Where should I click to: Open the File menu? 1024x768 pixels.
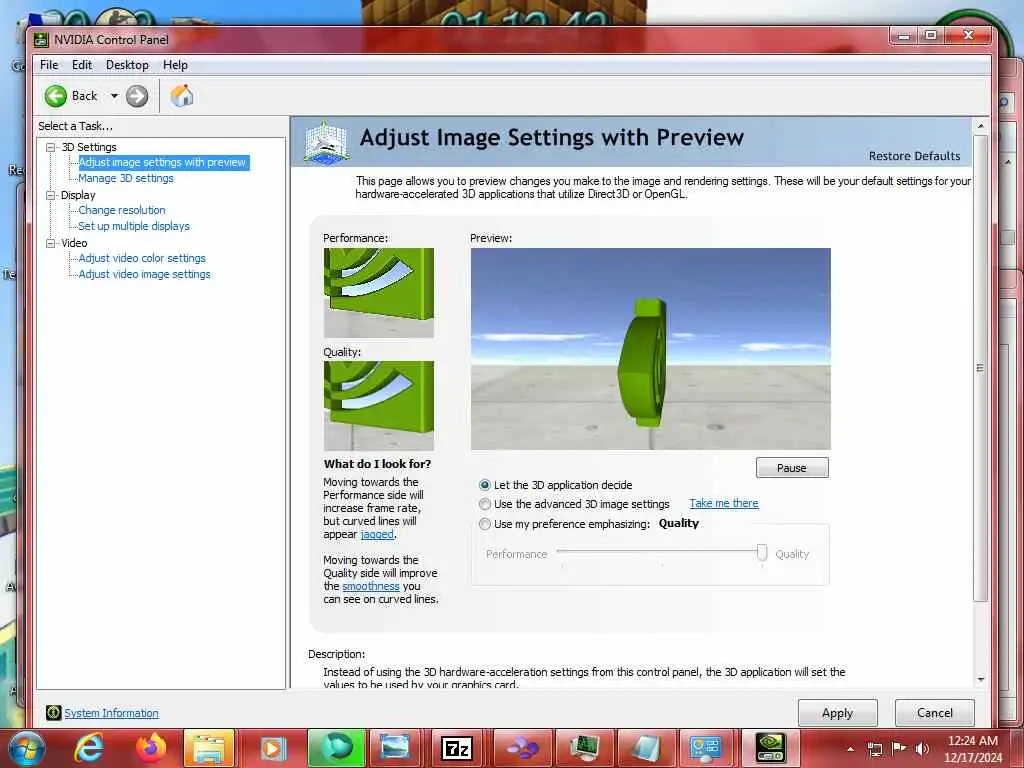(x=49, y=65)
